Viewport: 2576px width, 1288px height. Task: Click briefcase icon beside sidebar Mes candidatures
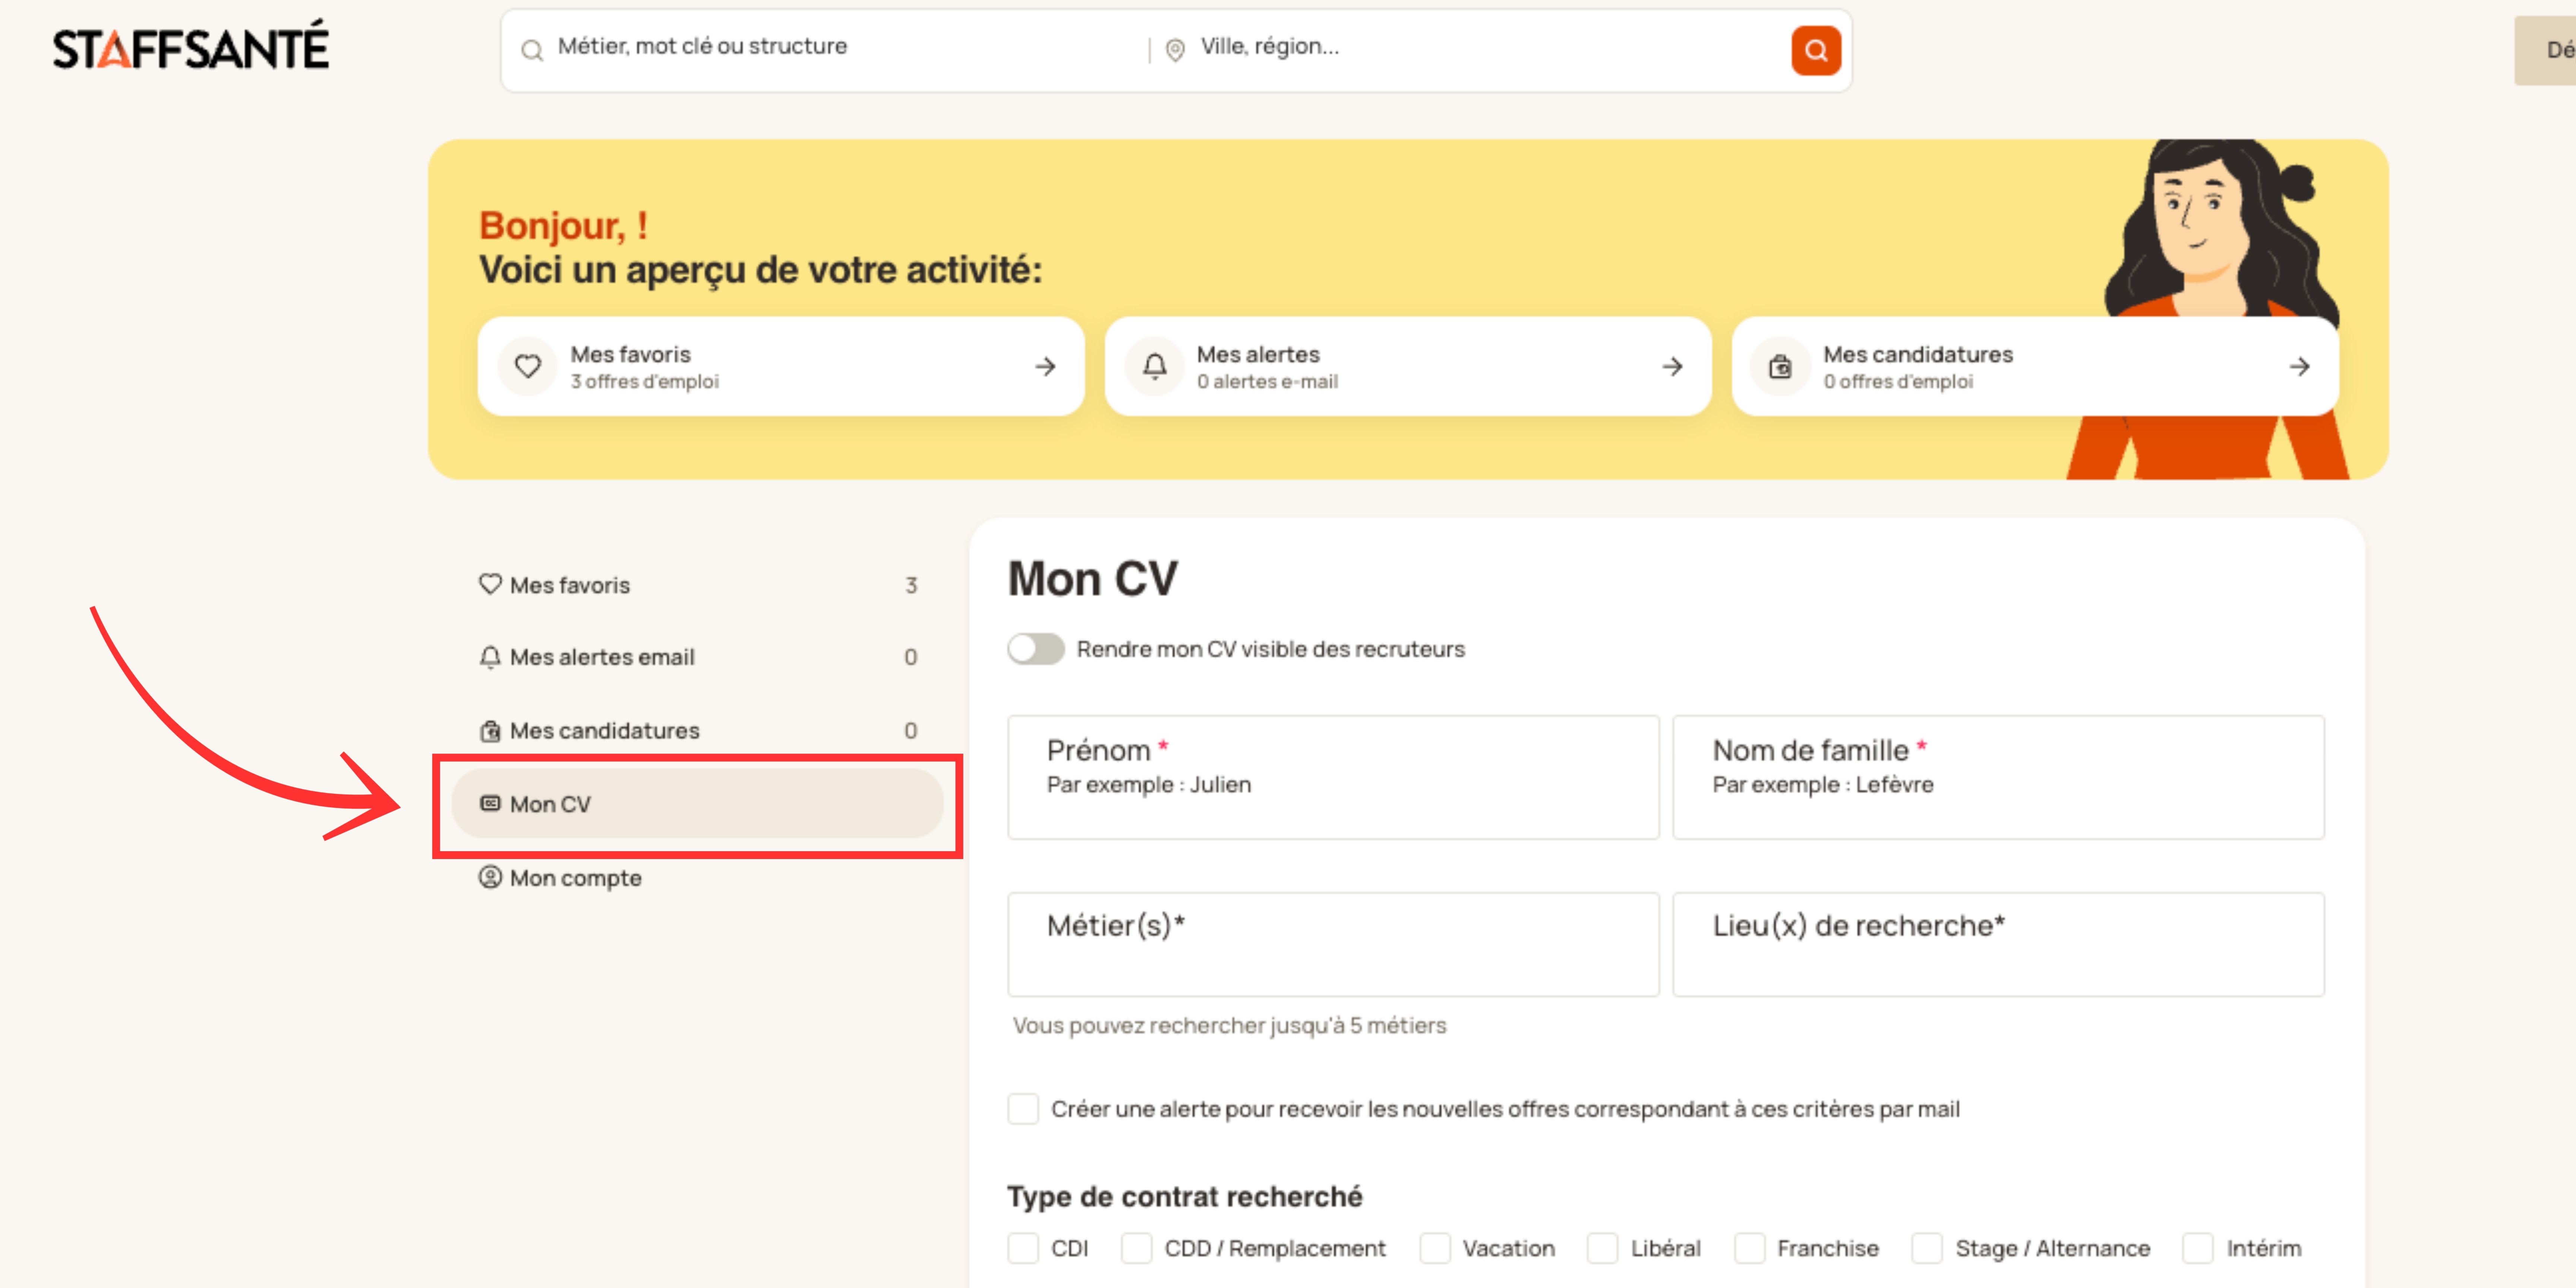[x=490, y=731]
